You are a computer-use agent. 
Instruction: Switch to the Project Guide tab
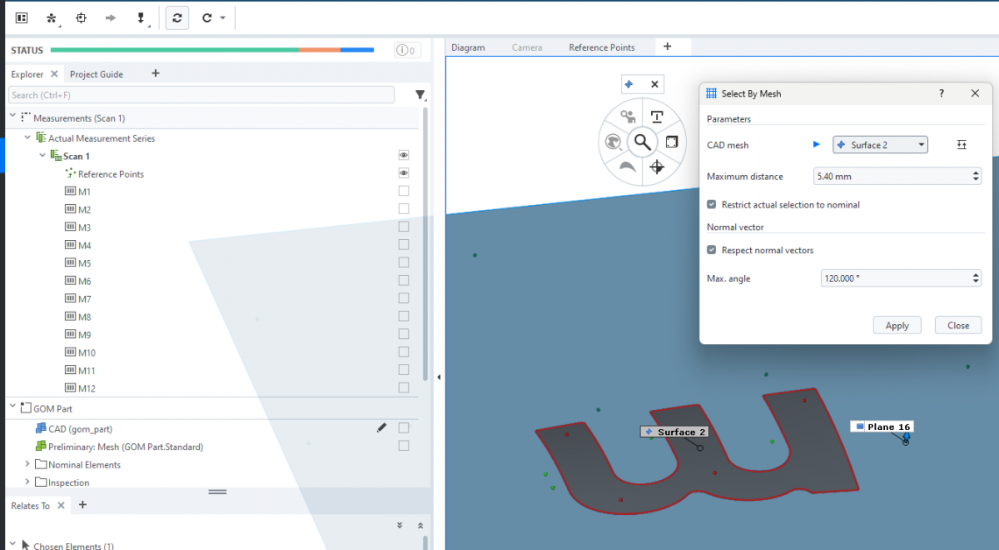(96, 74)
